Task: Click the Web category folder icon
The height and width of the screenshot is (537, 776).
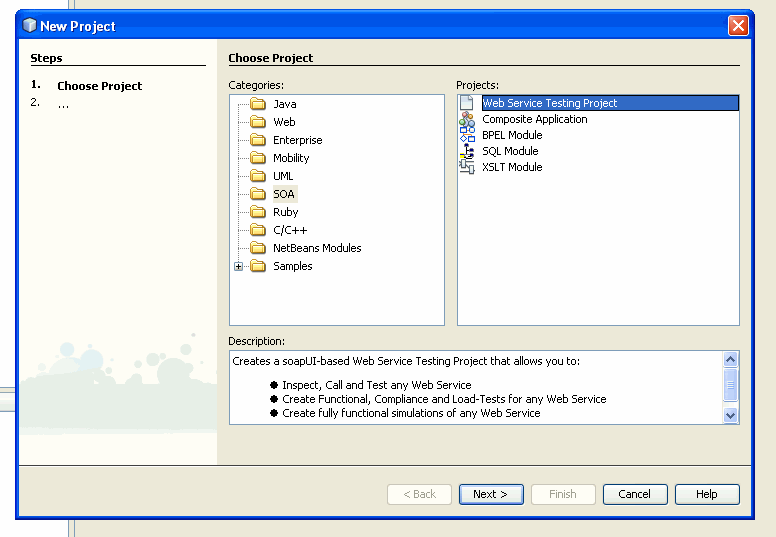Action: [258, 122]
